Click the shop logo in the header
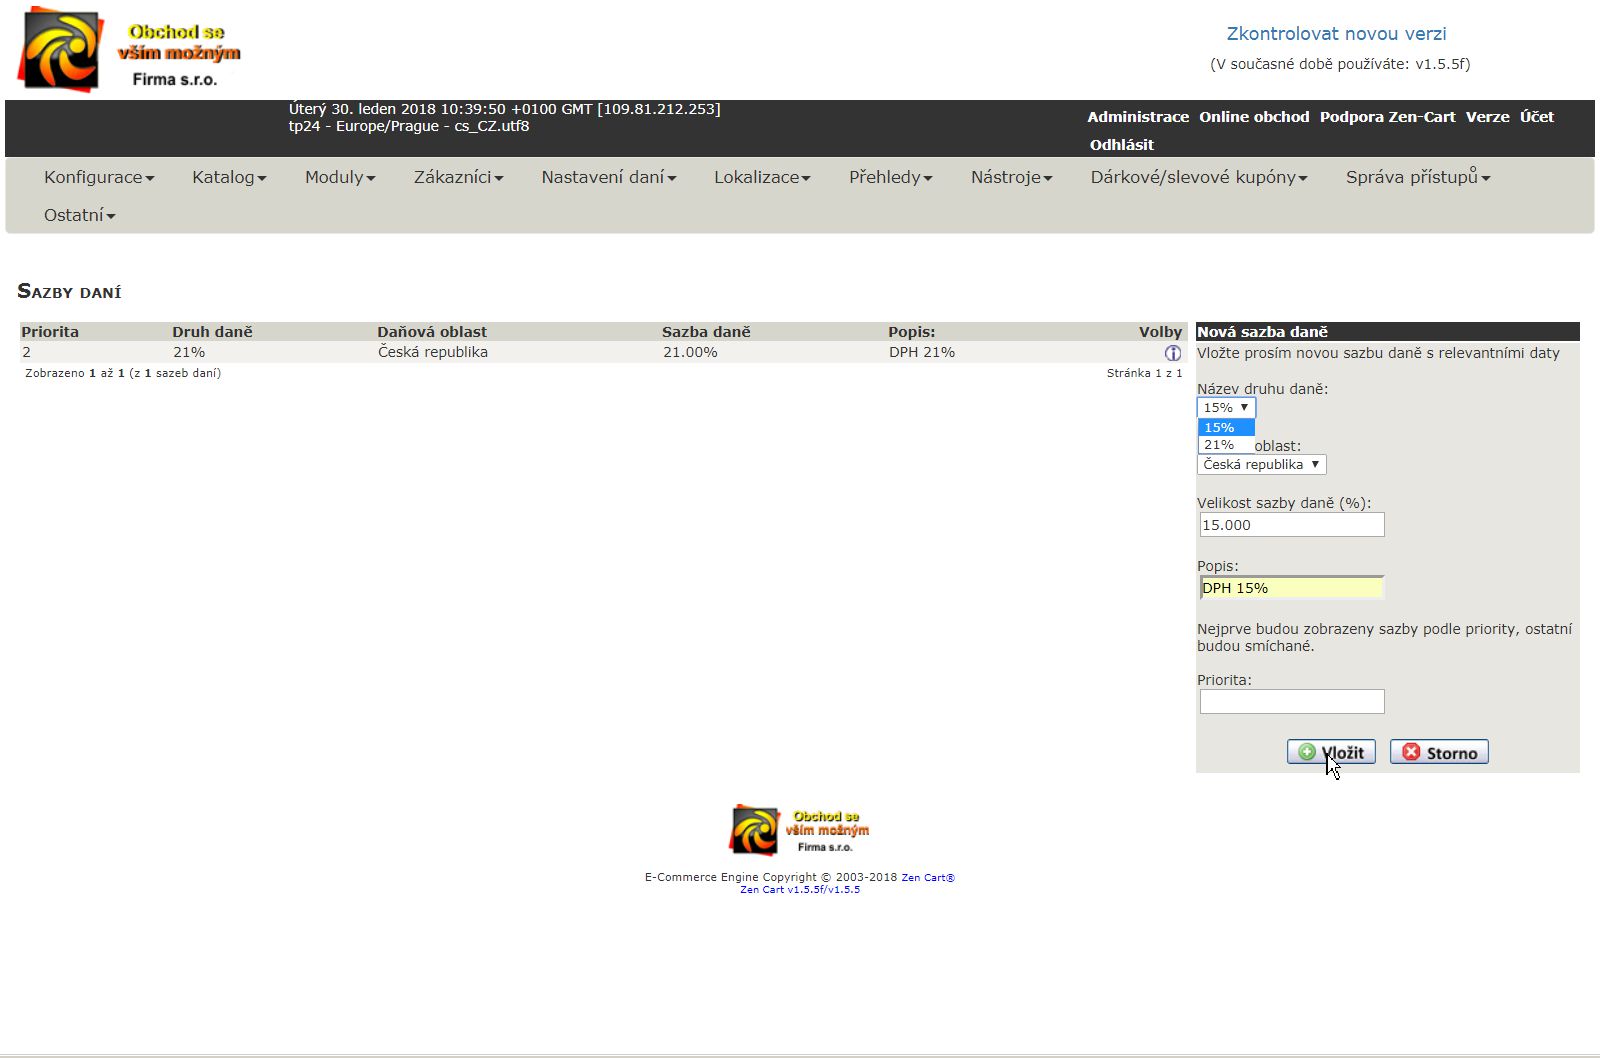 tap(130, 50)
